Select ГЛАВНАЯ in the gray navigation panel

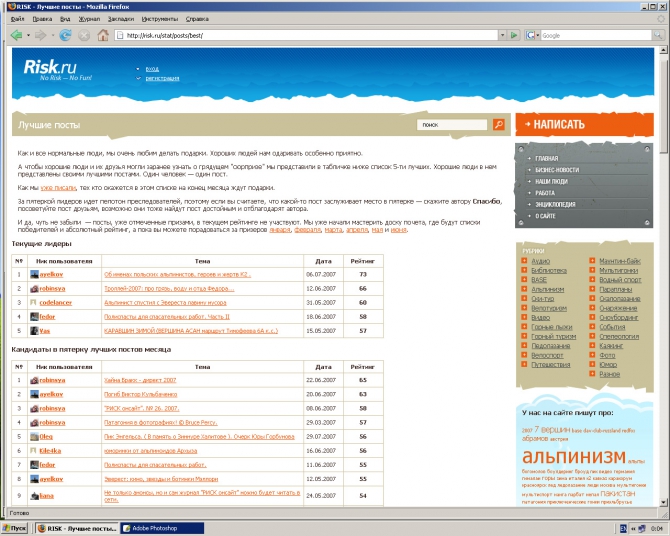[547, 158]
